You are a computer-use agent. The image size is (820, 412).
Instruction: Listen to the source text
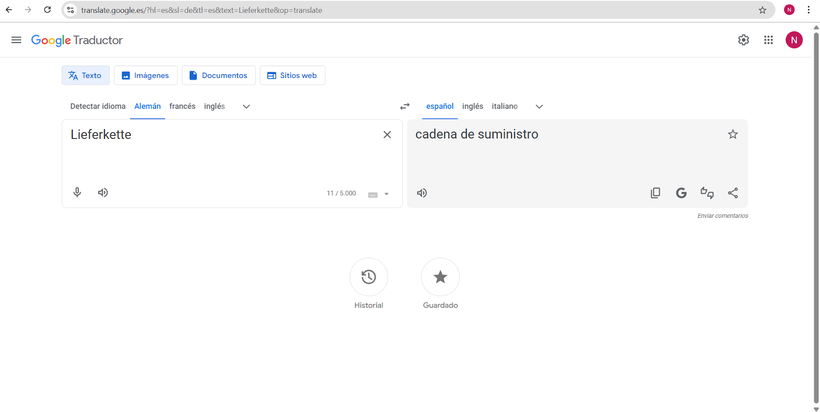pyautogui.click(x=103, y=192)
